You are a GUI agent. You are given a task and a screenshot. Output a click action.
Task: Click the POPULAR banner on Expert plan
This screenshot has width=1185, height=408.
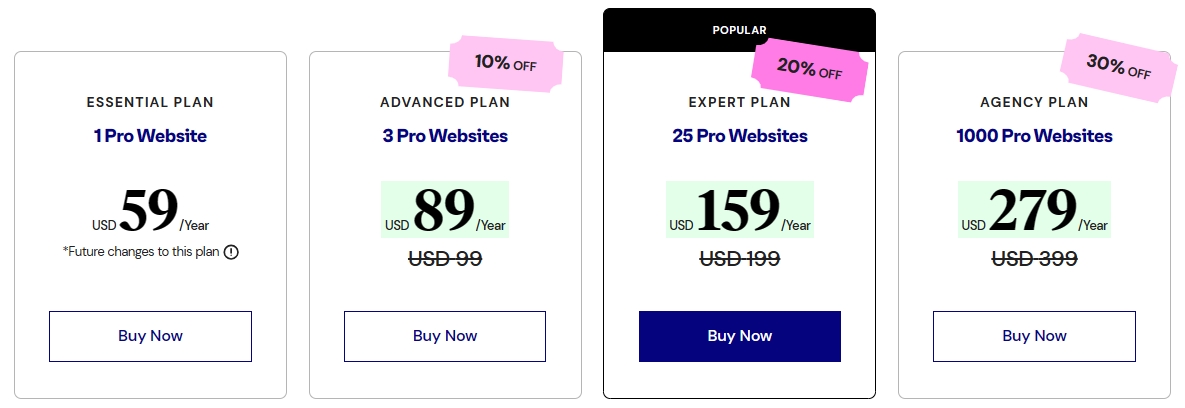tap(740, 30)
